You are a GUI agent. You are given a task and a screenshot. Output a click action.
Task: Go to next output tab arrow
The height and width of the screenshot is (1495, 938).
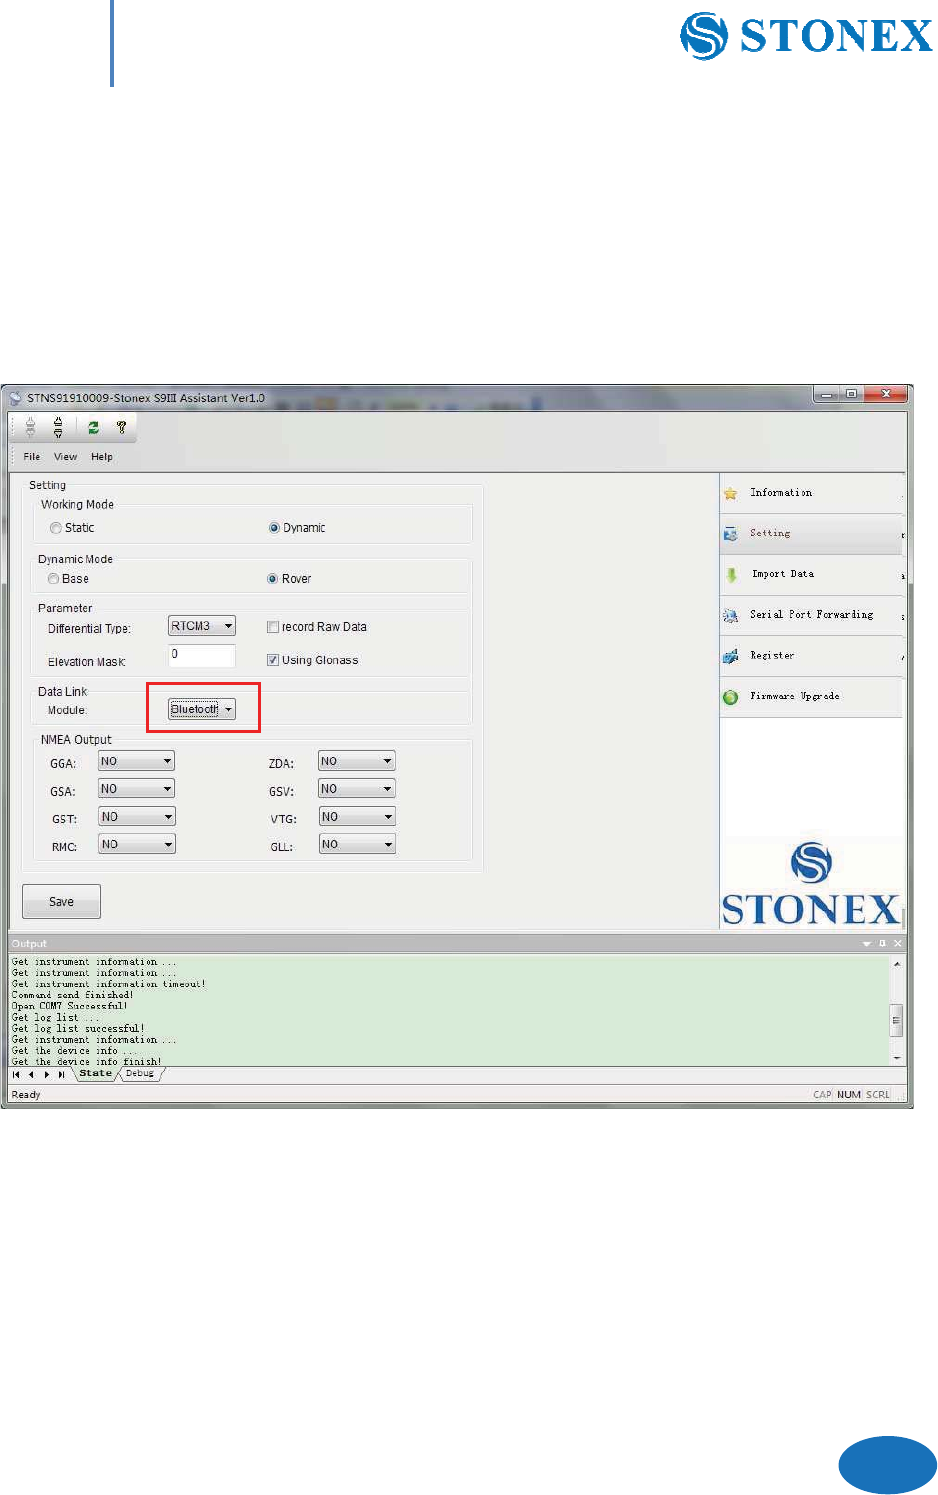point(46,1074)
